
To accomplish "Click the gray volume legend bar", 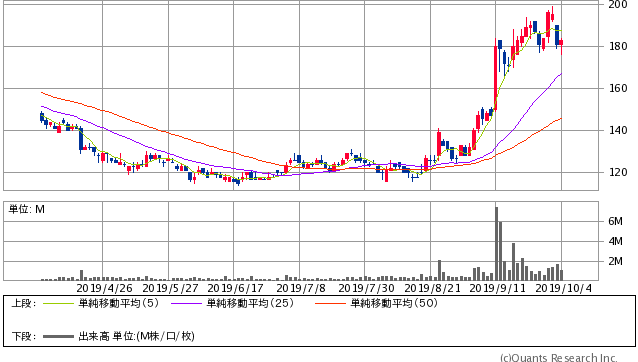I will [58, 336].
